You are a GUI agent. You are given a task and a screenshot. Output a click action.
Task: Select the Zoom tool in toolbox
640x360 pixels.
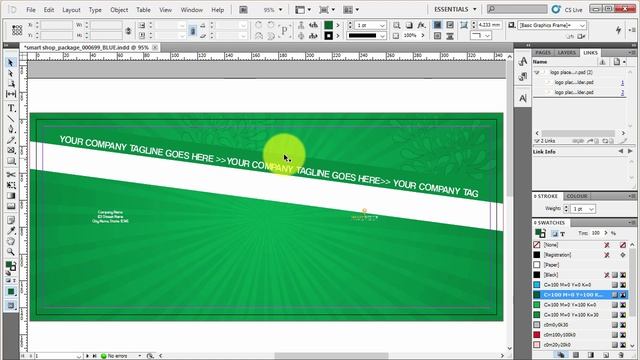click(11, 251)
